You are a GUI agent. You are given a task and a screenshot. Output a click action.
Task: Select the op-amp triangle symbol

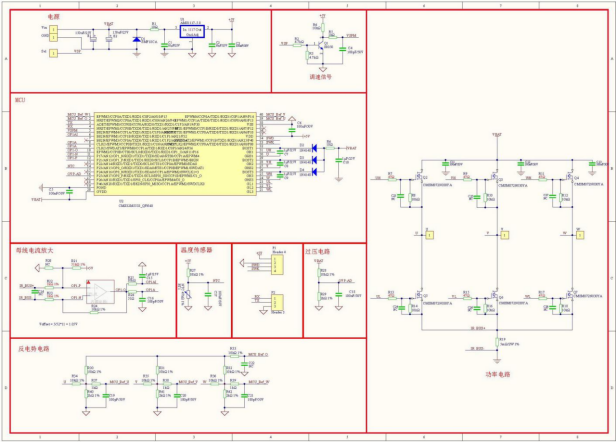pyautogui.click(x=101, y=292)
